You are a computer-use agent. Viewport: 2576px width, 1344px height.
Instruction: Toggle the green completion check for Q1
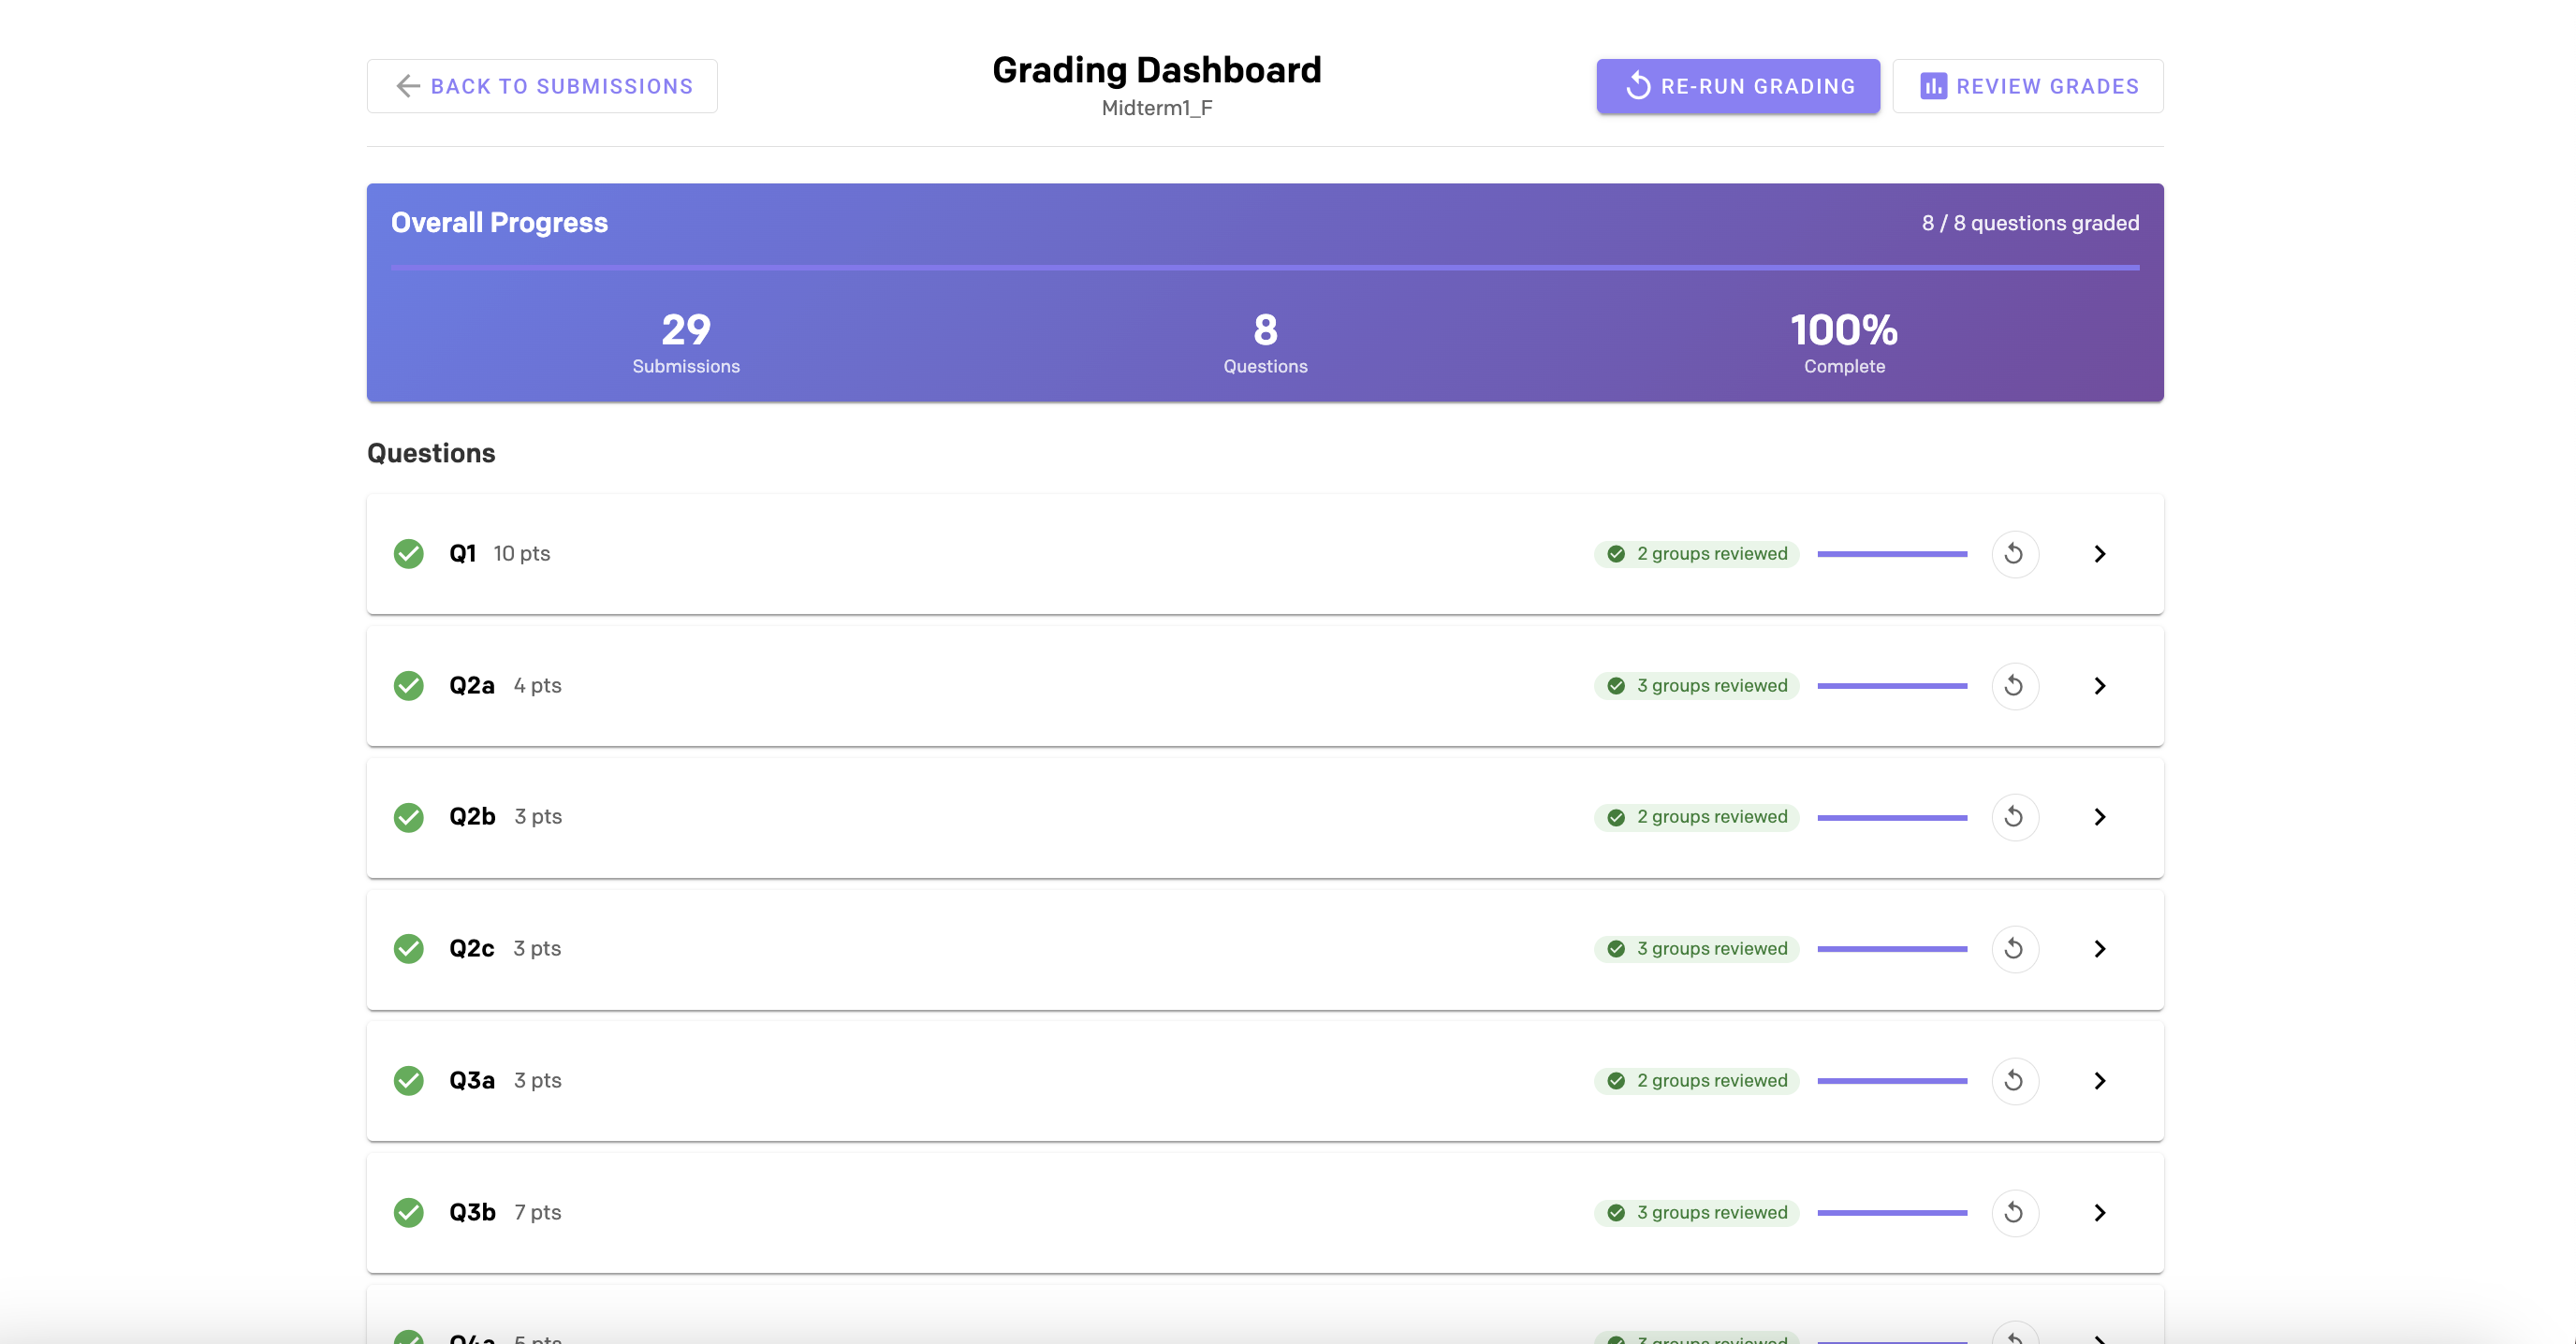coord(408,554)
